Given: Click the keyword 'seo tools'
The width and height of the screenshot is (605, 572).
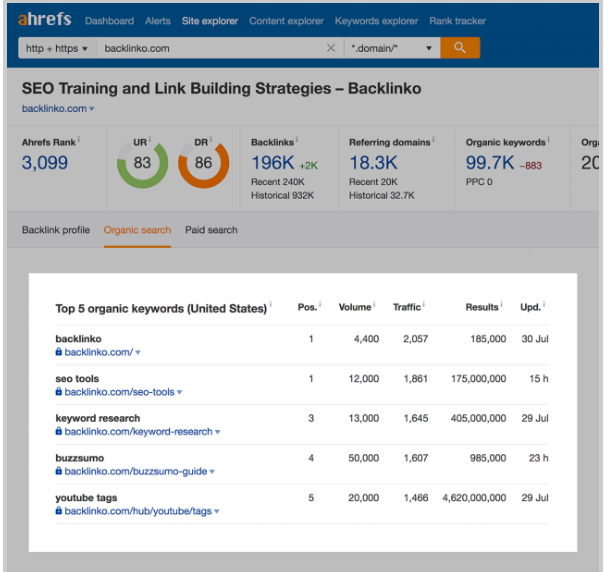Looking at the screenshot, I should (x=77, y=379).
